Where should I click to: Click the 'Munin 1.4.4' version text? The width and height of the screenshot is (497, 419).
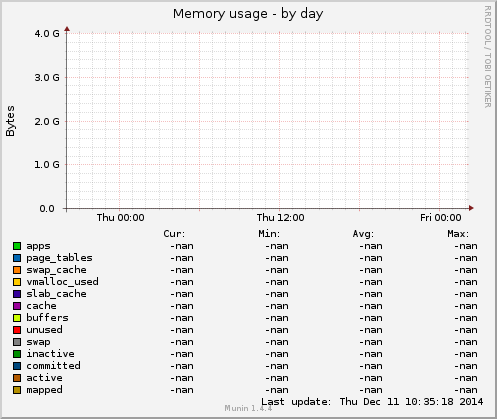point(248,408)
